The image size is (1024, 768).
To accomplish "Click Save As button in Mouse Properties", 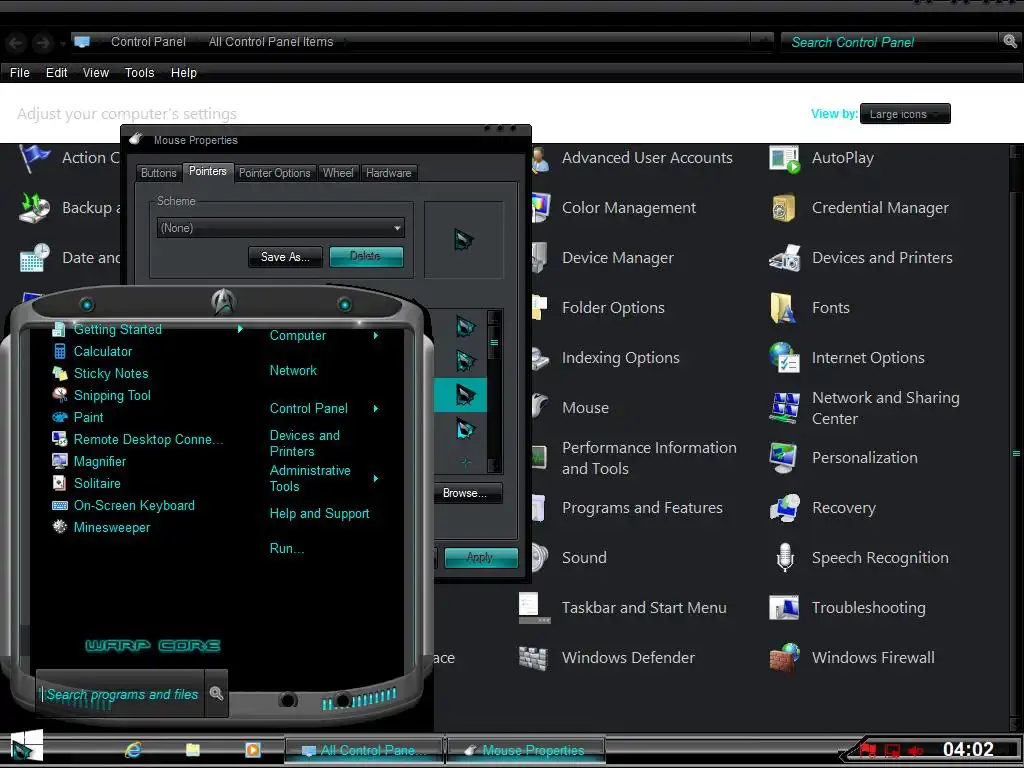I will pos(285,257).
